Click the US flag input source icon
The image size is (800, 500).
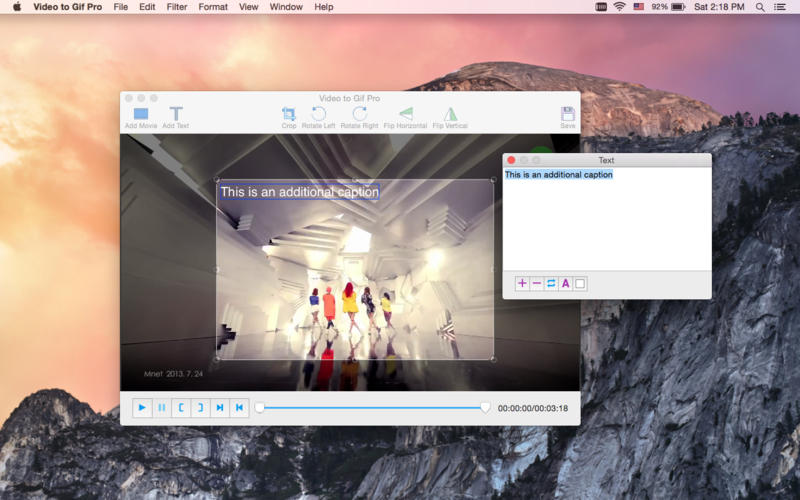639,7
